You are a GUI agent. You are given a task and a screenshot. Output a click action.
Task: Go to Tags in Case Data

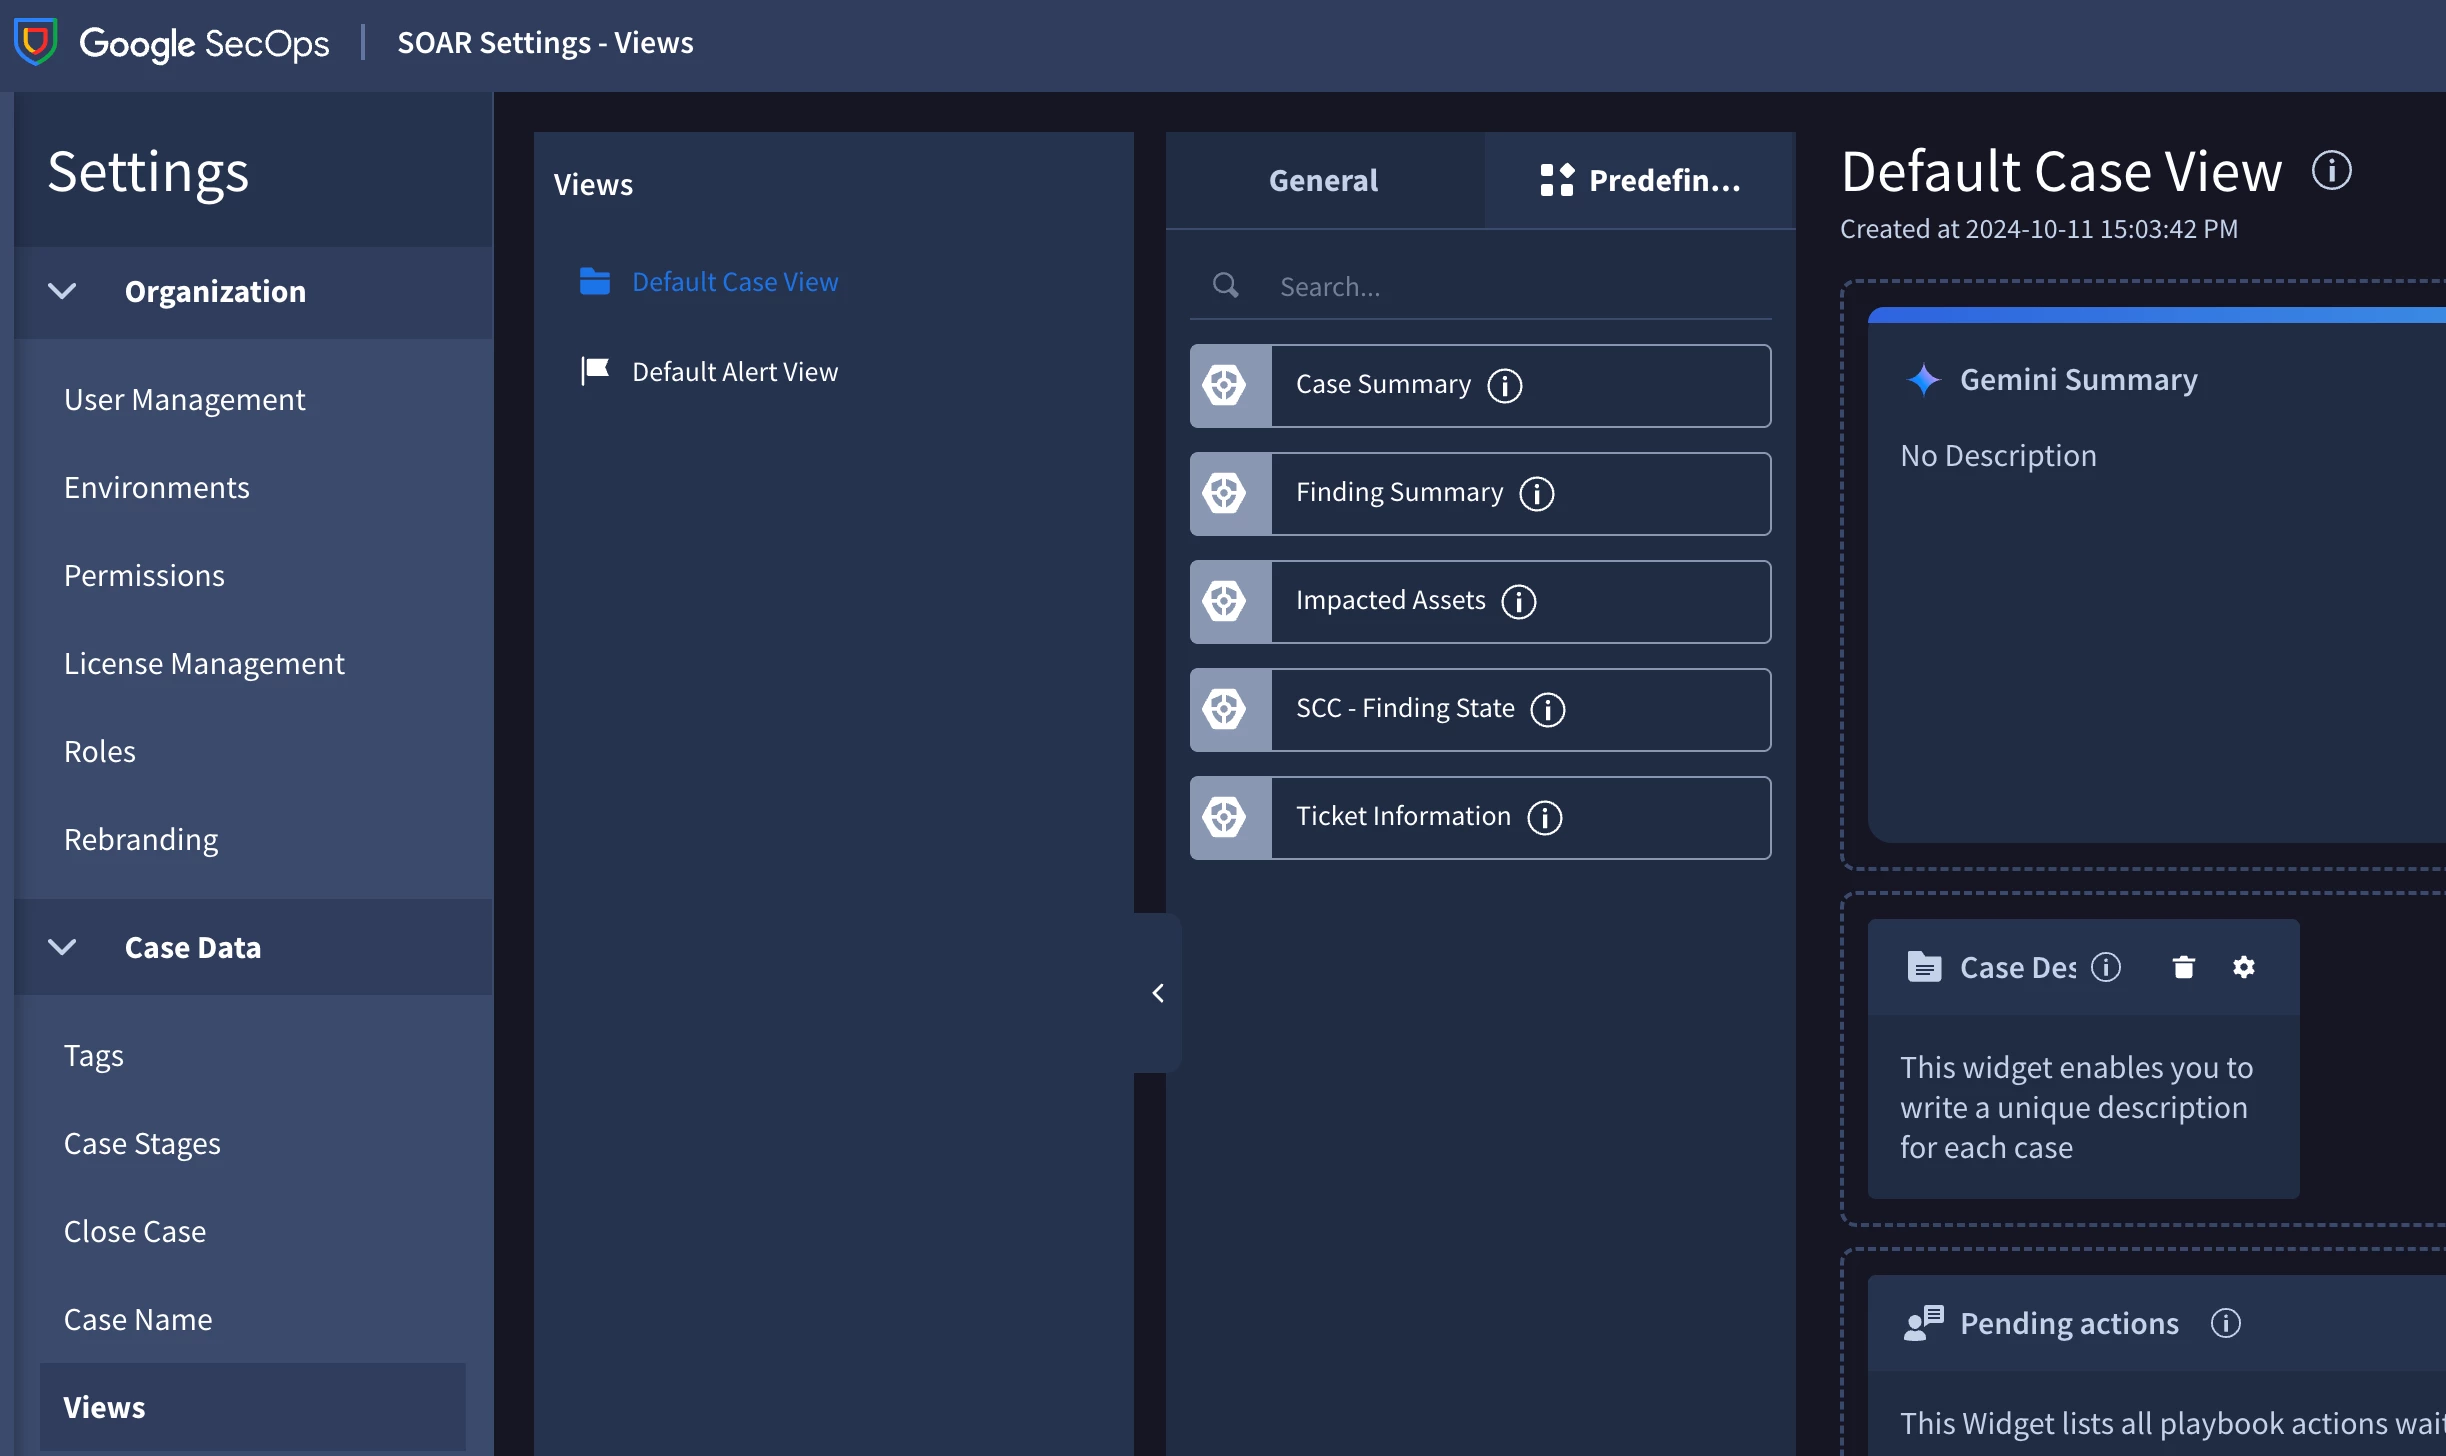pyautogui.click(x=94, y=1055)
